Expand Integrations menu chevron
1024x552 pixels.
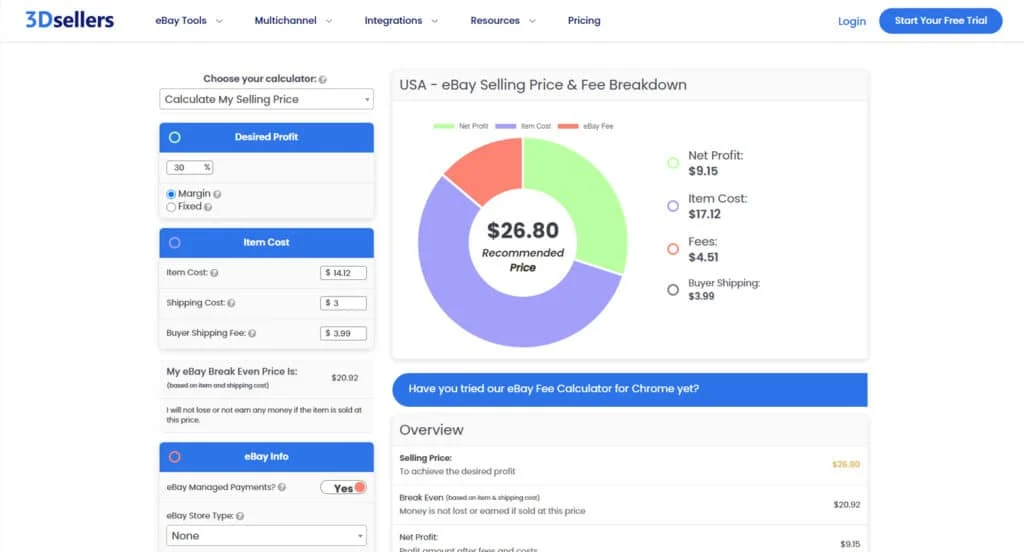[435, 21]
